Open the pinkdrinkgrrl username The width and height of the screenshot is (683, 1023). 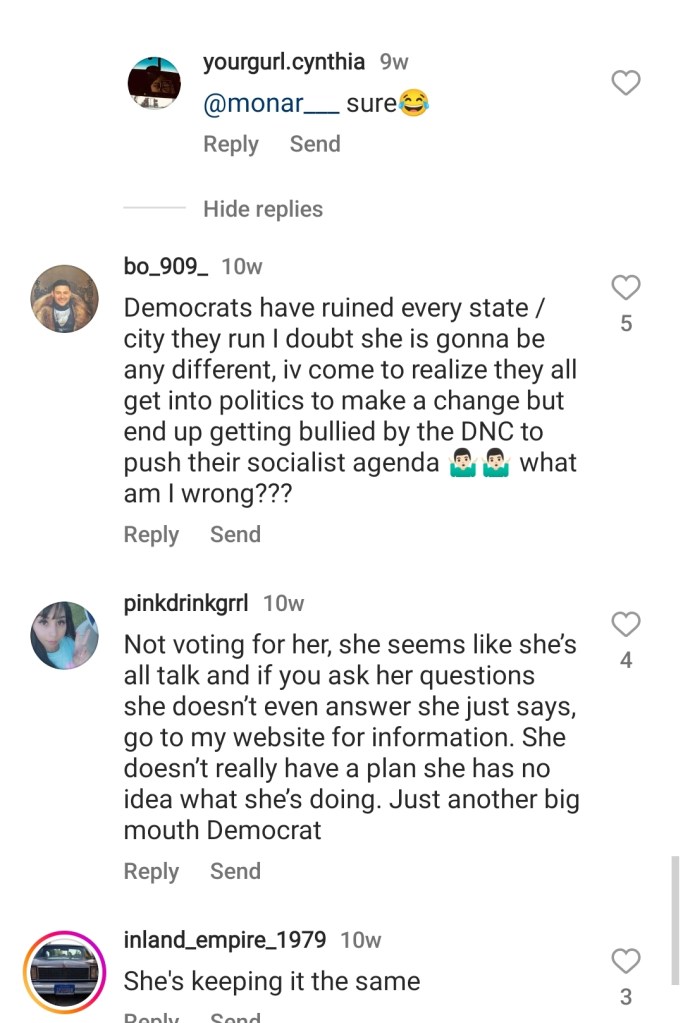[186, 603]
